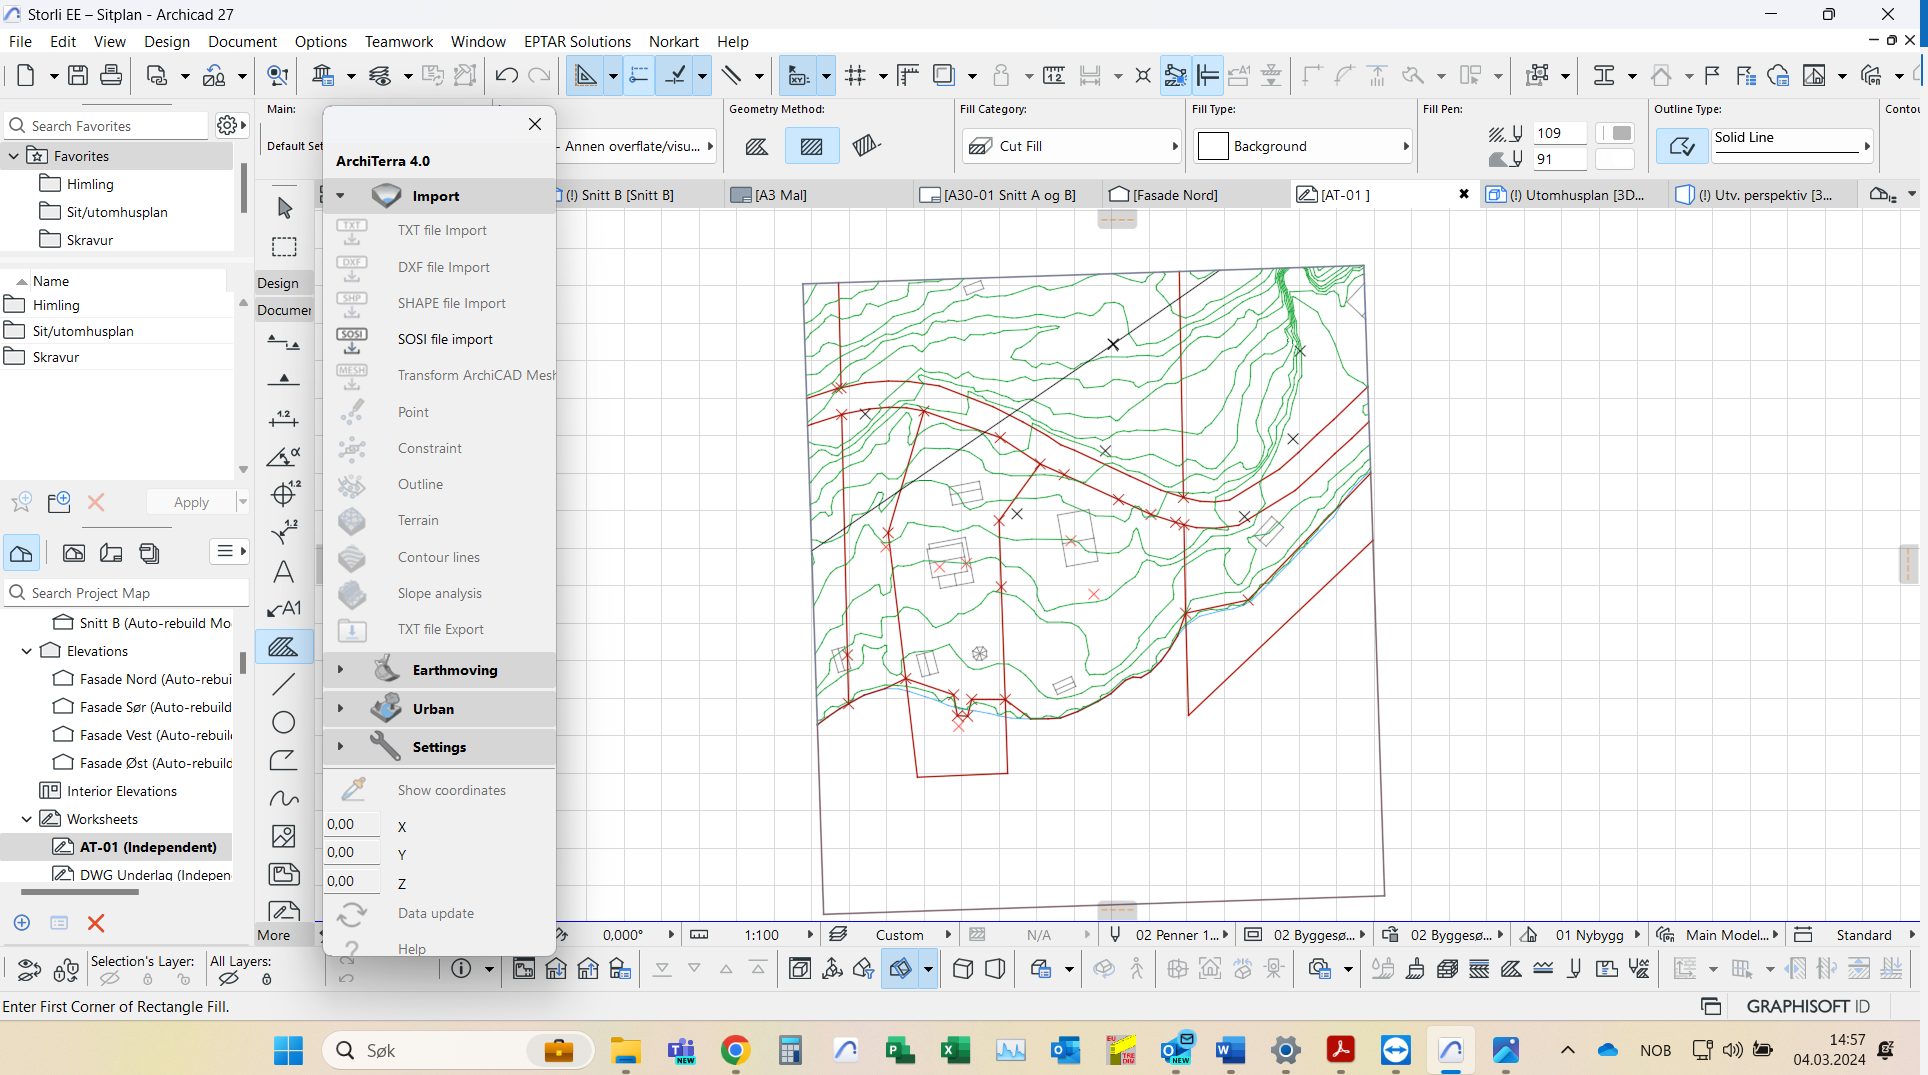Image resolution: width=1928 pixels, height=1075 pixels.
Task: Open the EPTAR Solutions menu
Action: click(x=577, y=41)
